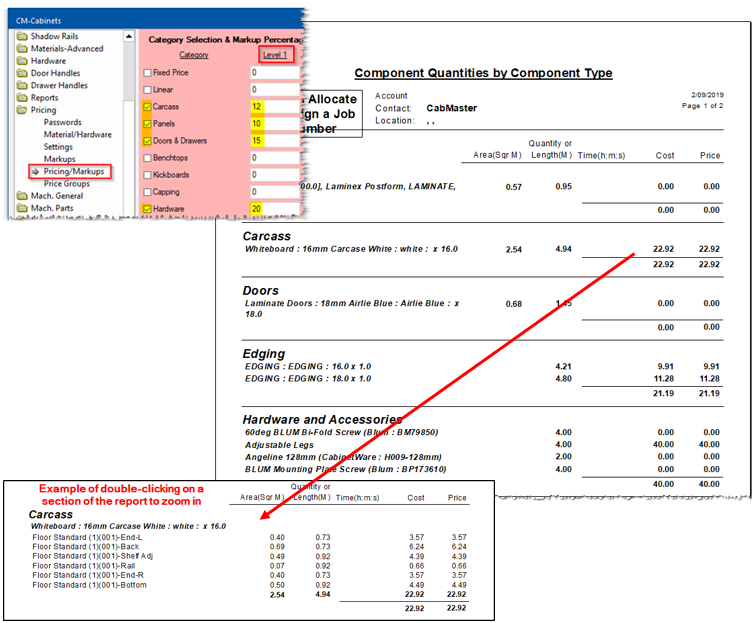Click the Category column header
The width and height of the screenshot is (756, 623).
(x=194, y=55)
